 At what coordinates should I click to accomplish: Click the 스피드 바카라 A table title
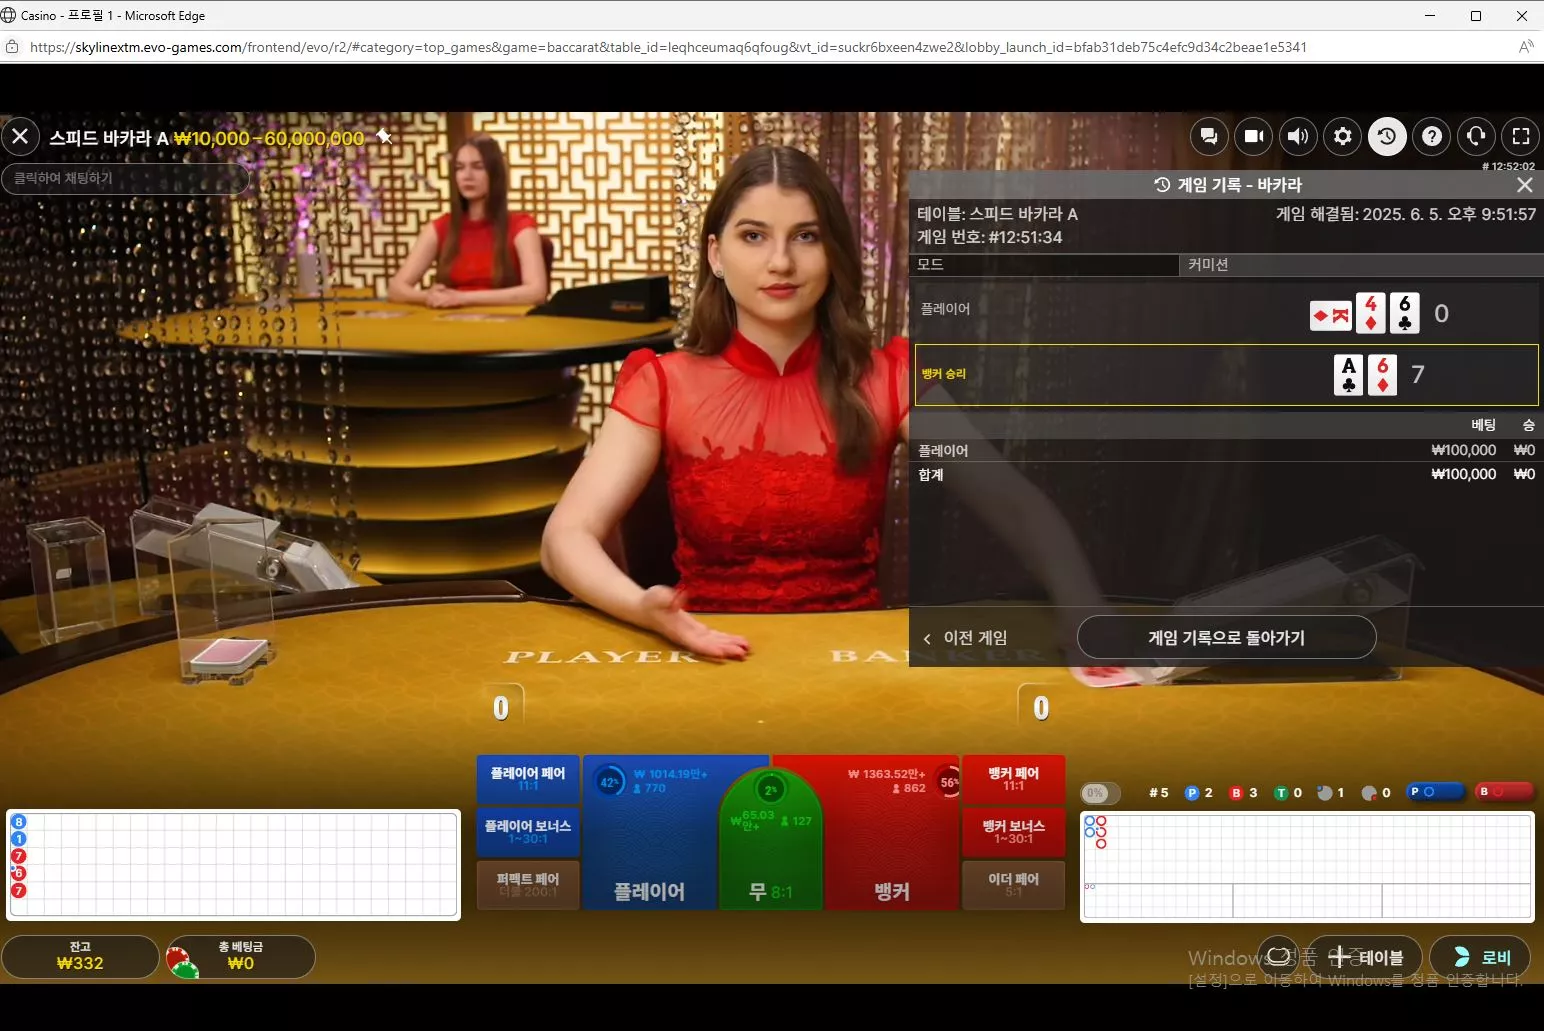click(x=109, y=138)
